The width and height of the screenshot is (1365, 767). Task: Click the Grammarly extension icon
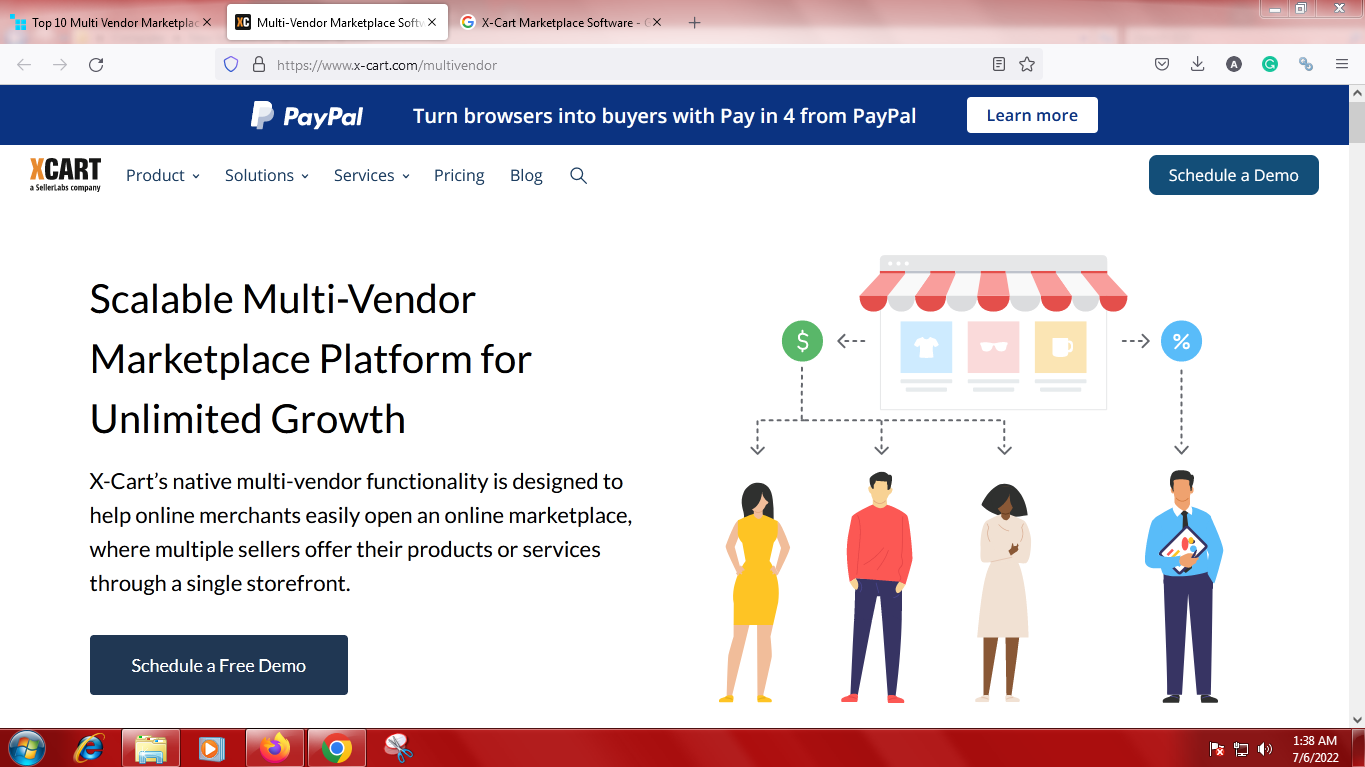tap(1270, 64)
